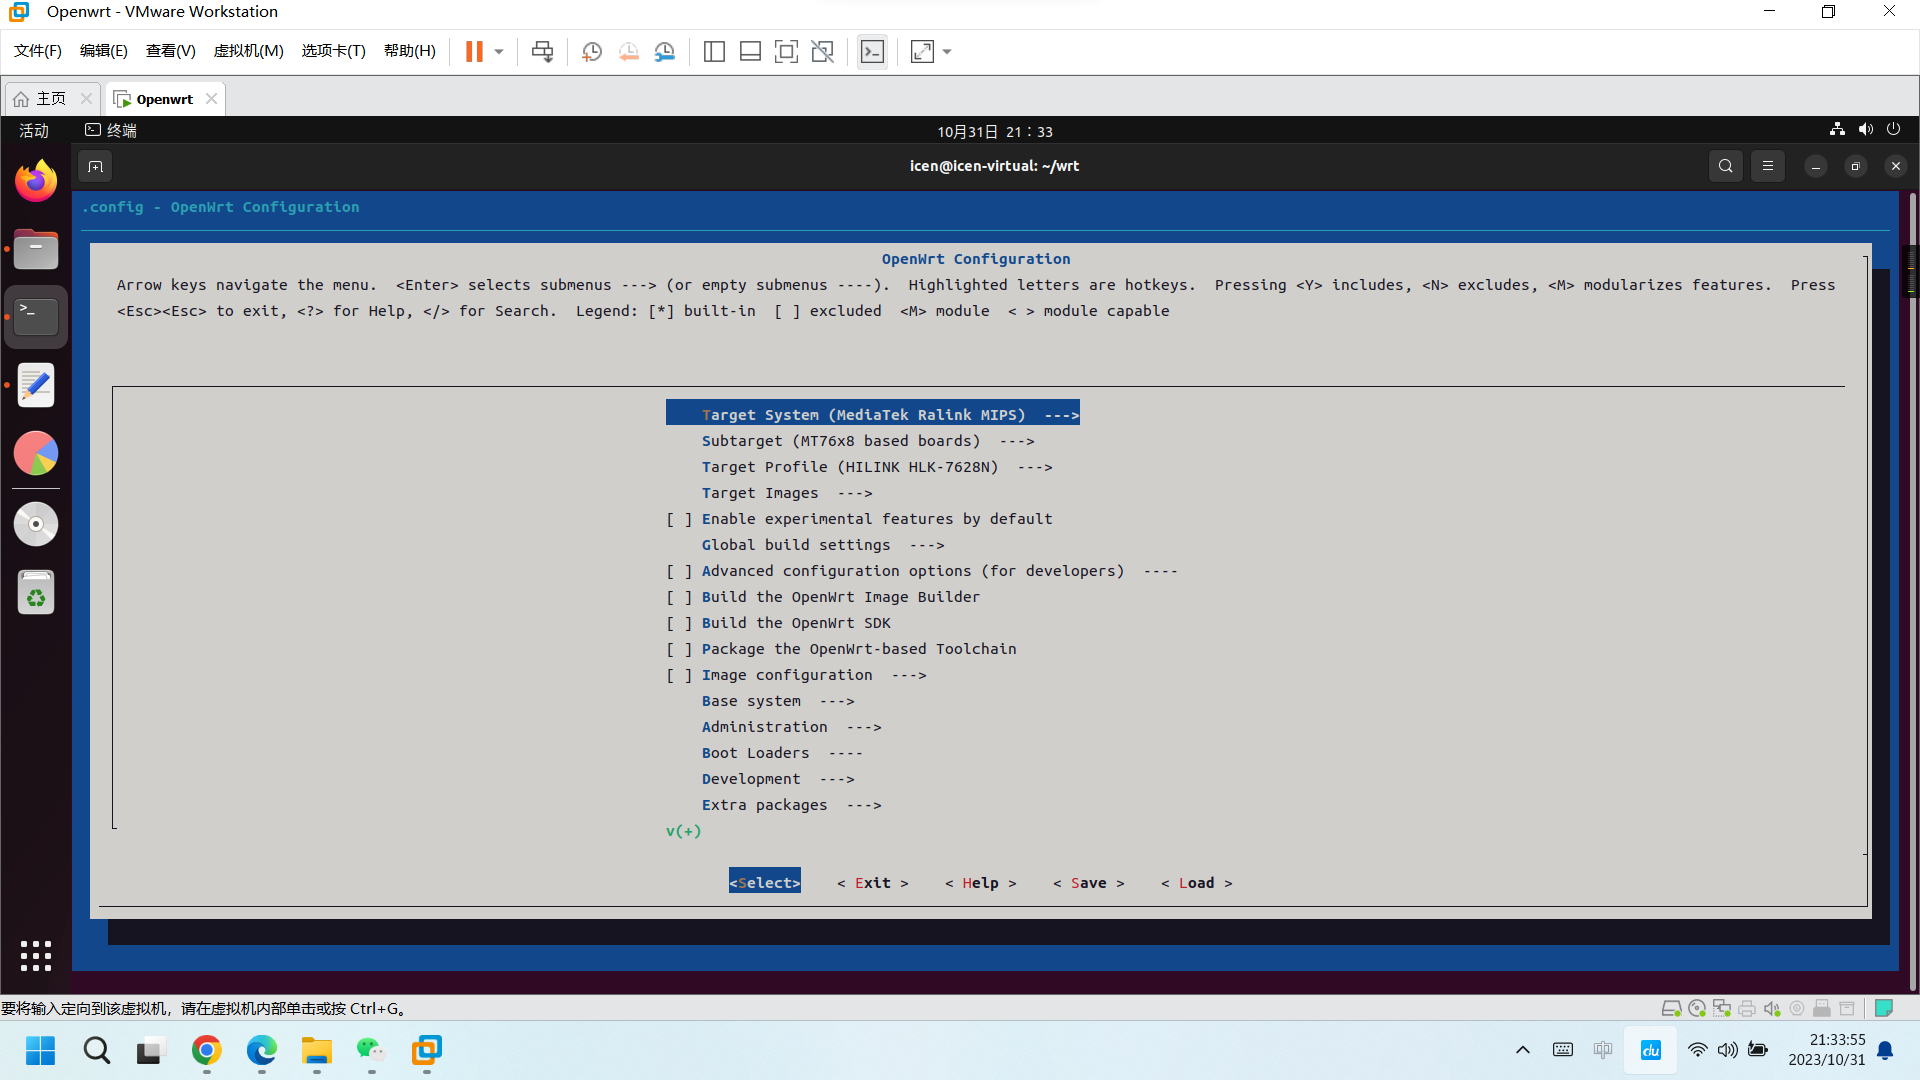Click the < Load > button
Image resolution: width=1920 pixels, height=1080 pixels.
point(1197,883)
